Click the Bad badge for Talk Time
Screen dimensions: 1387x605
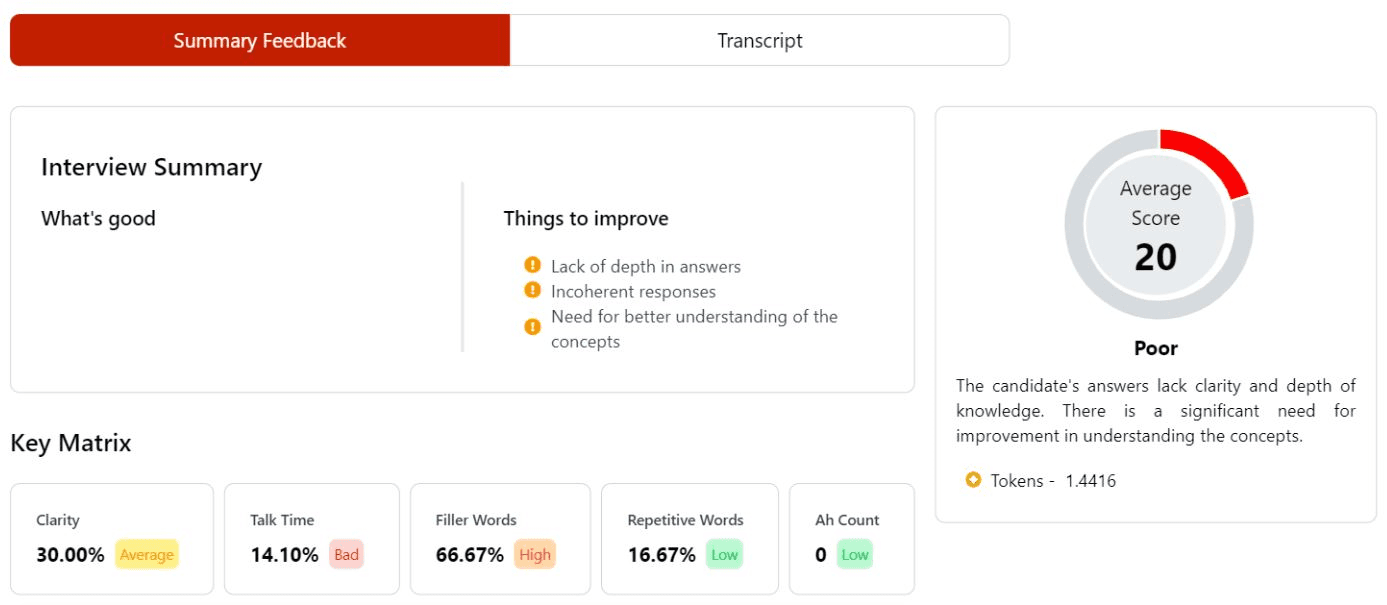346,555
